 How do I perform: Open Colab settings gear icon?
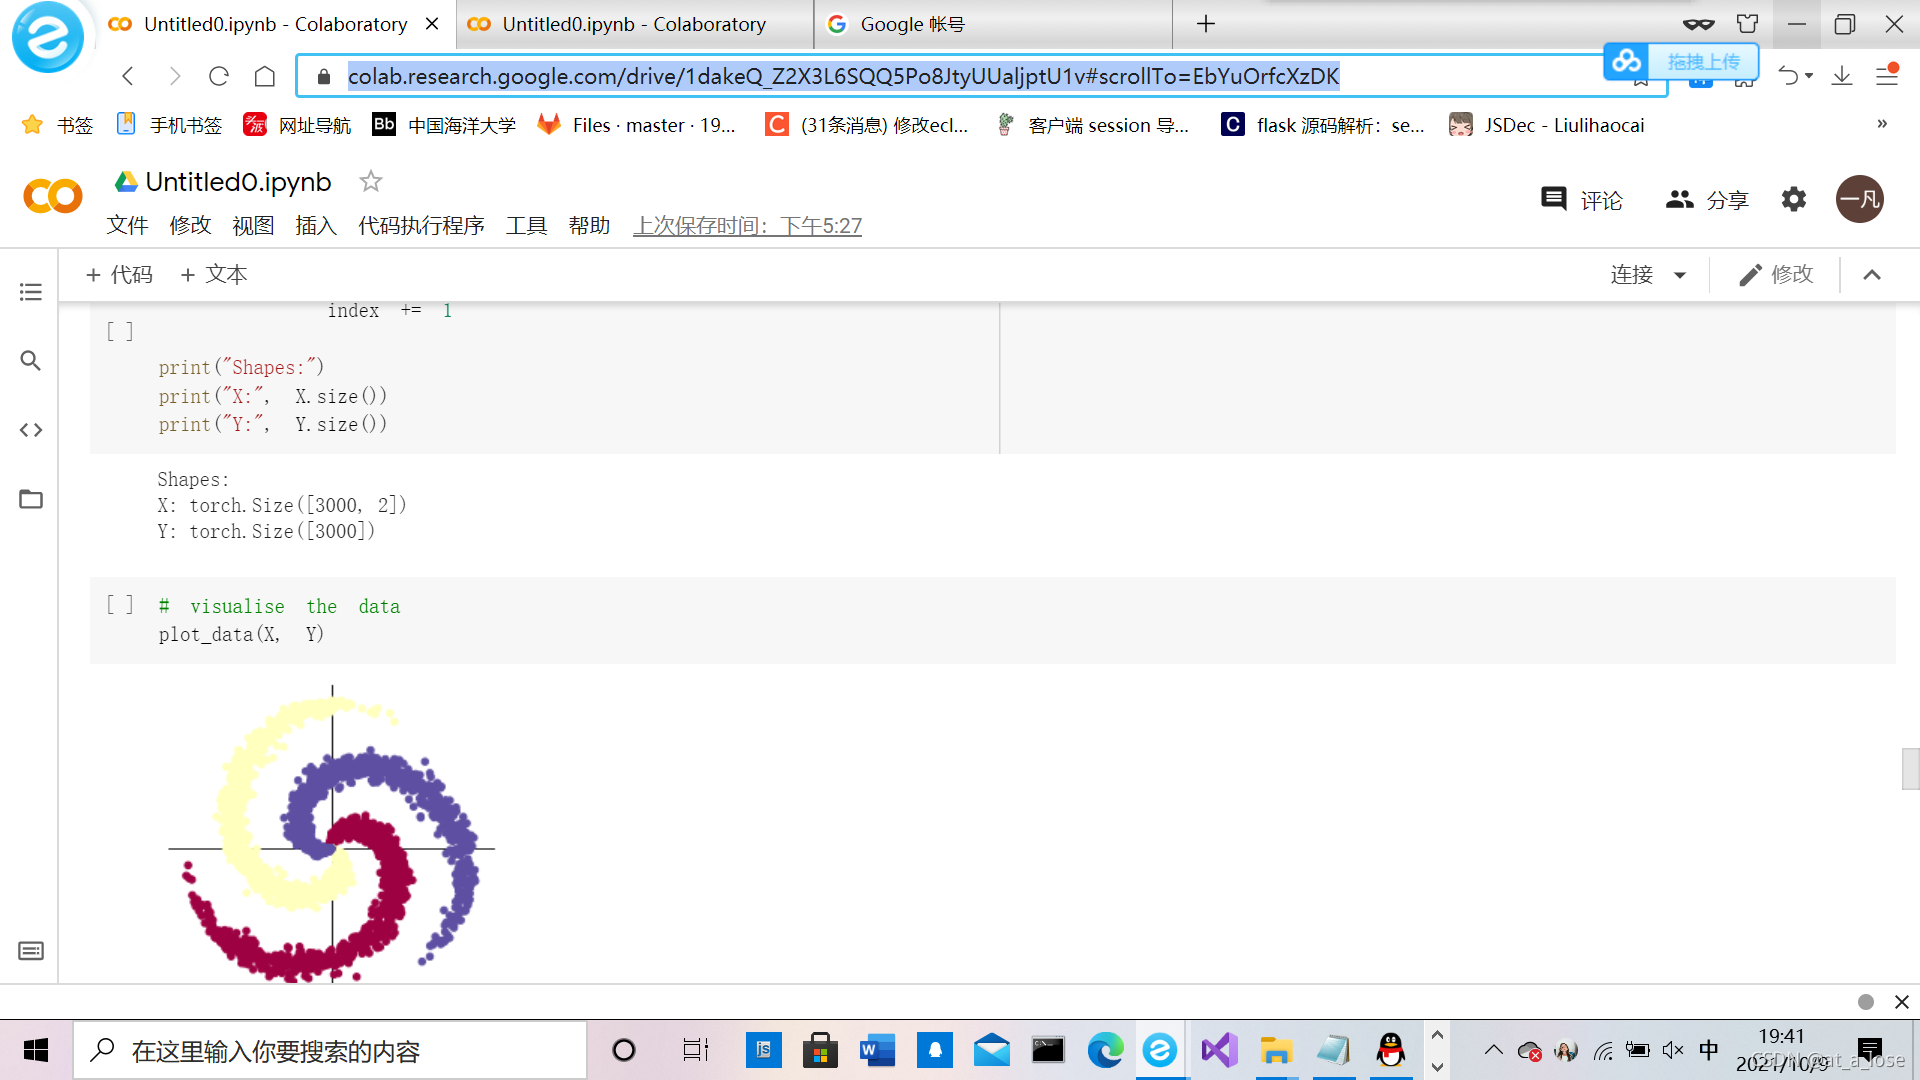point(1794,199)
